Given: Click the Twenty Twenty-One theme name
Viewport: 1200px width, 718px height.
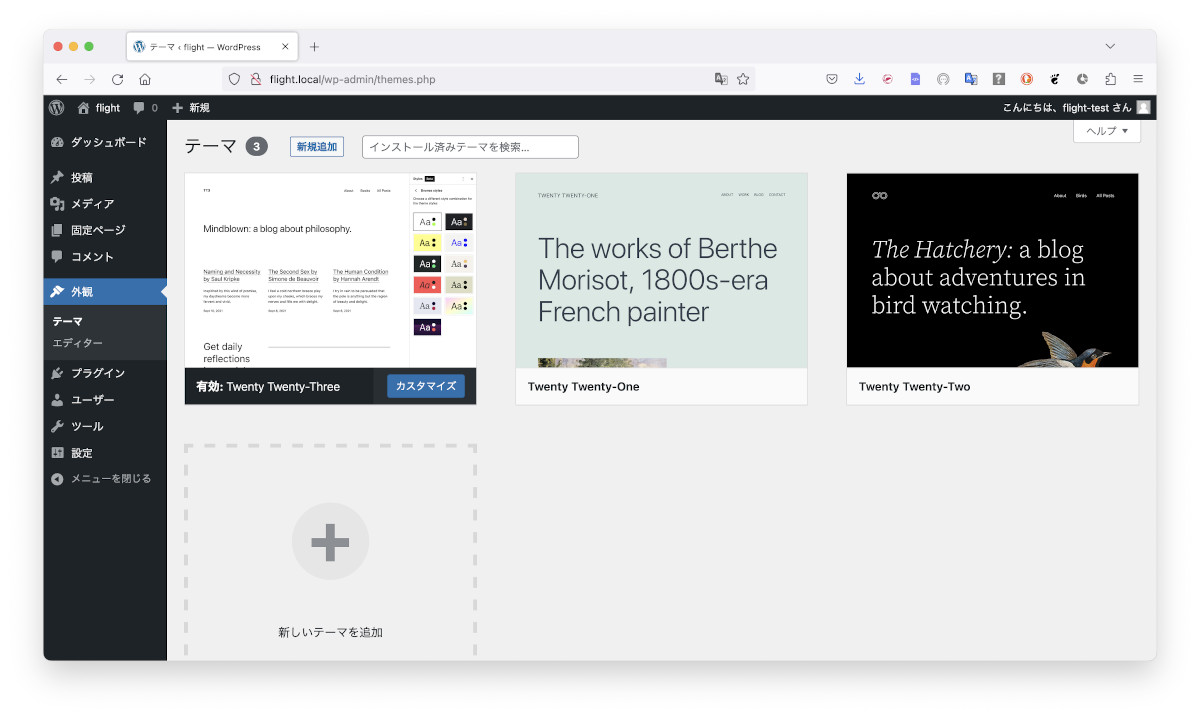Looking at the screenshot, I should [584, 387].
